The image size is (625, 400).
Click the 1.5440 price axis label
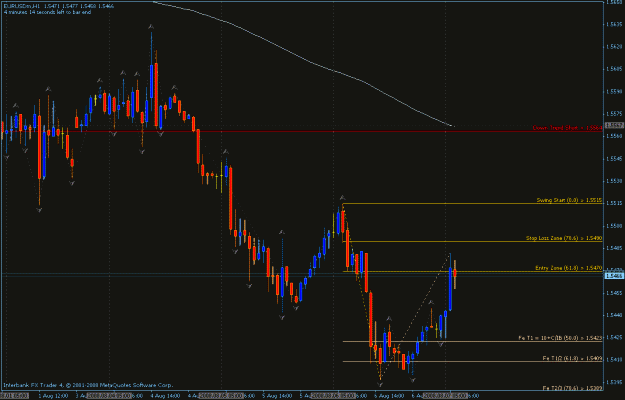(x=614, y=315)
